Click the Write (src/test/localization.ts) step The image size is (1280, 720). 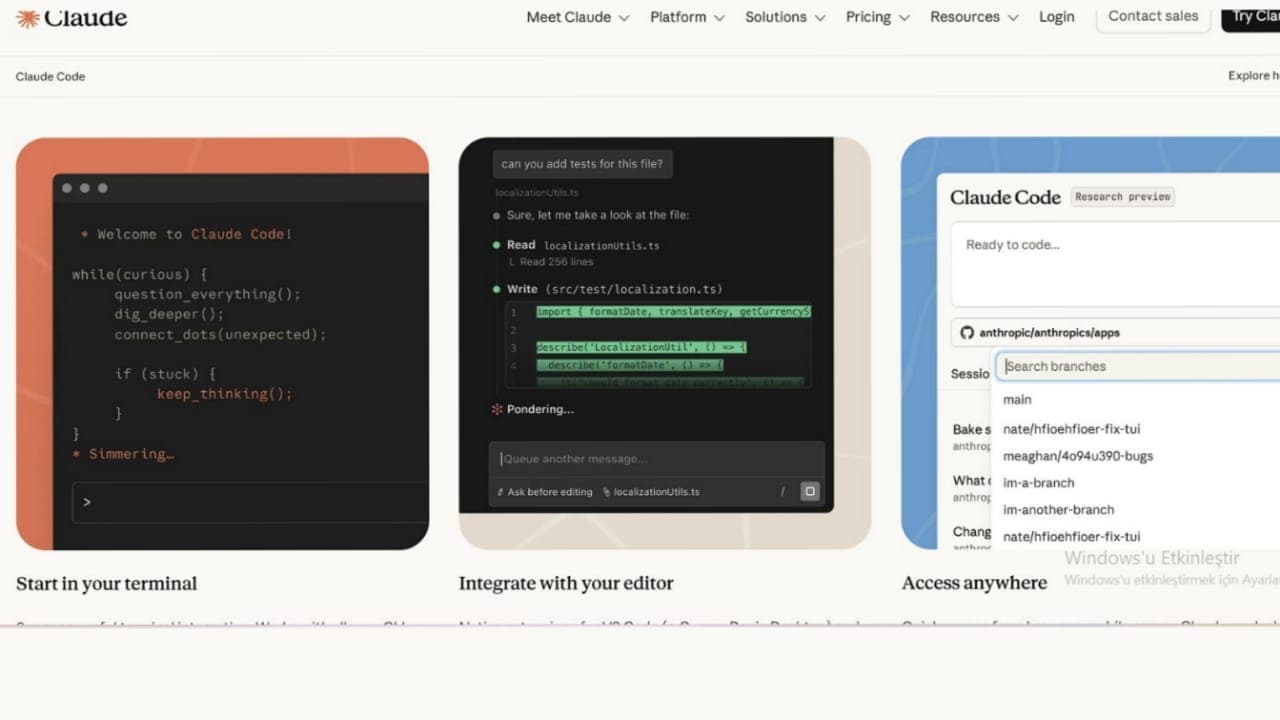614,289
